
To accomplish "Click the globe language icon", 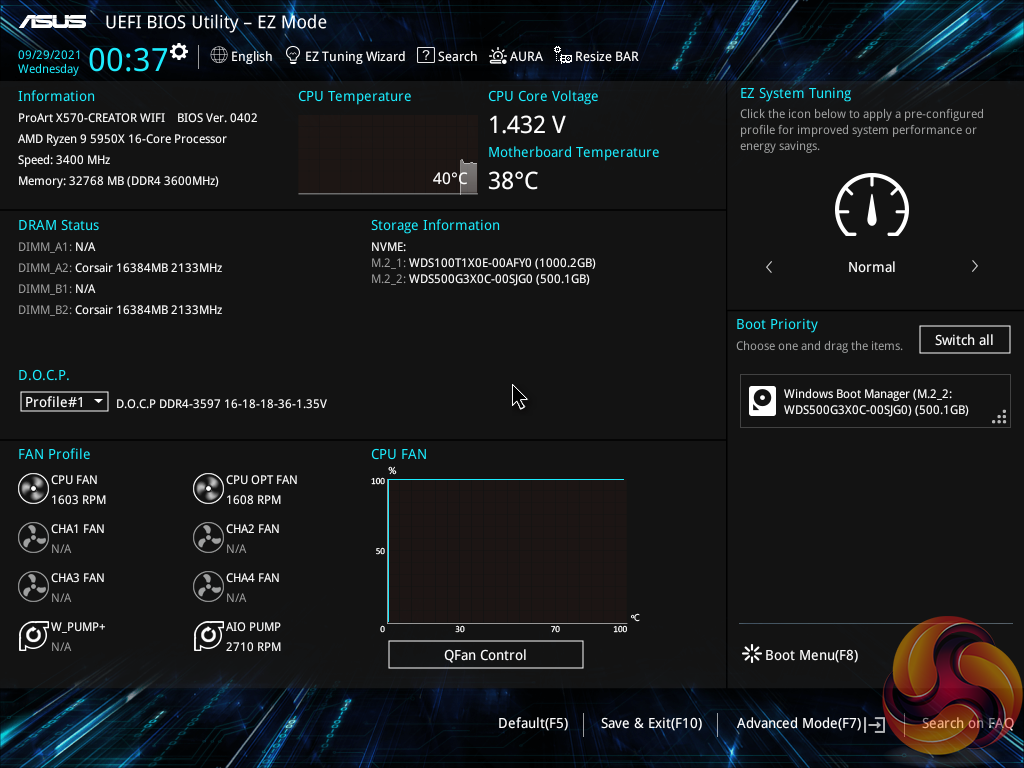I will 219,56.
